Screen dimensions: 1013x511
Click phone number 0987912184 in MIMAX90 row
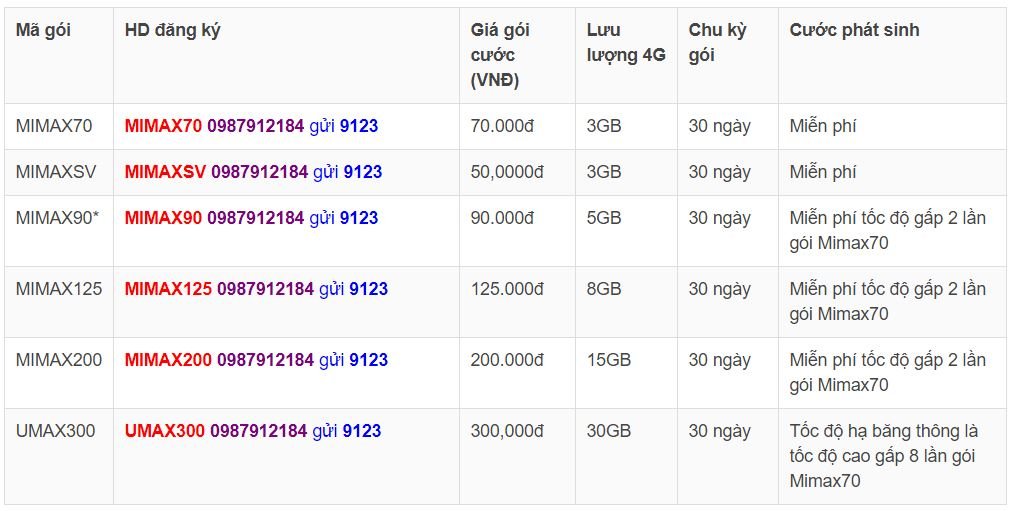[256, 218]
